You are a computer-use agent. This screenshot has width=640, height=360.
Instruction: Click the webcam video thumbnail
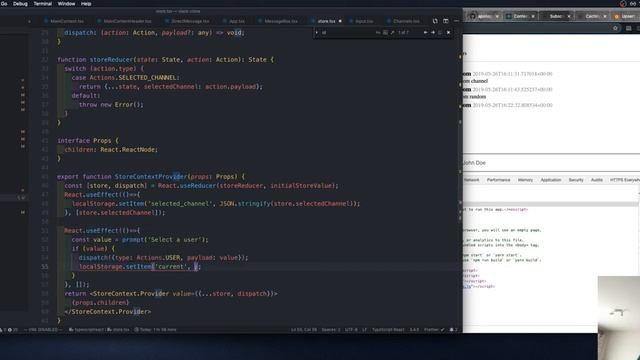click(619, 318)
